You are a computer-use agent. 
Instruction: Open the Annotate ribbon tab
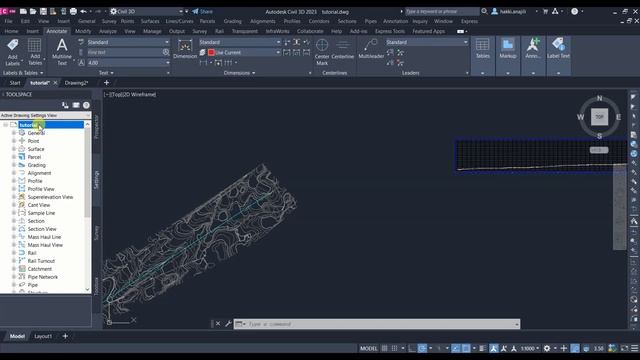coord(56,31)
